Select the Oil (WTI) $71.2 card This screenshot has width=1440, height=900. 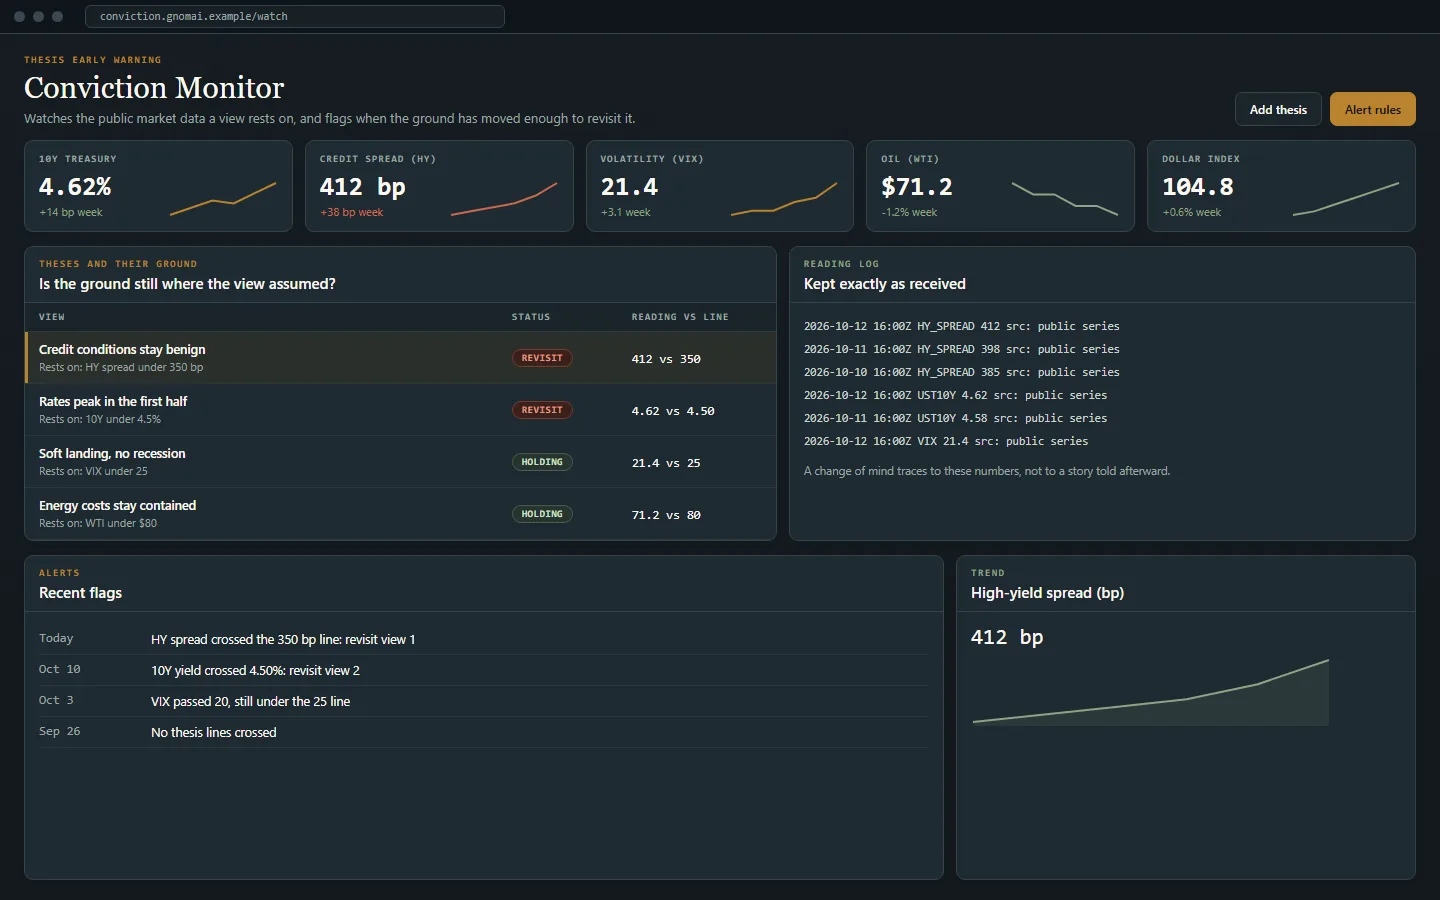(x=1000, y=186)
